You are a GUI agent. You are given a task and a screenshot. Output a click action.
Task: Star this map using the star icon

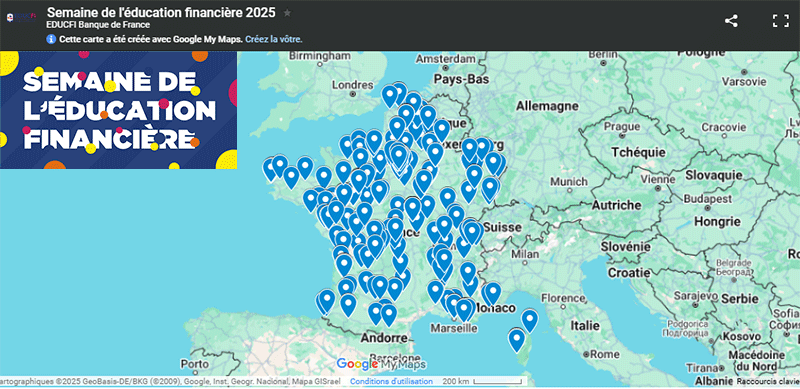[x=287, y=13]
